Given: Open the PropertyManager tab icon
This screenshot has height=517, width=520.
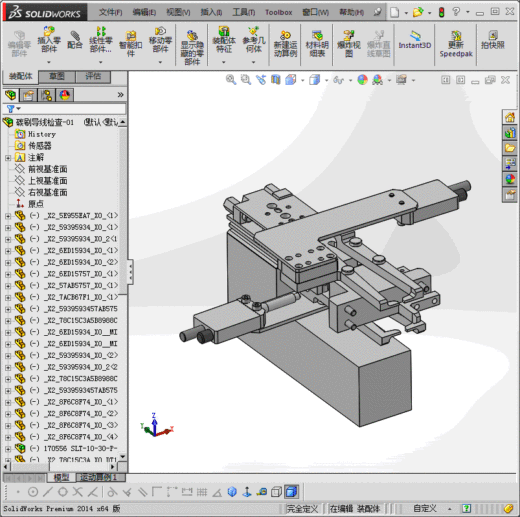Looking at the screenshot, I should (28, 95).
